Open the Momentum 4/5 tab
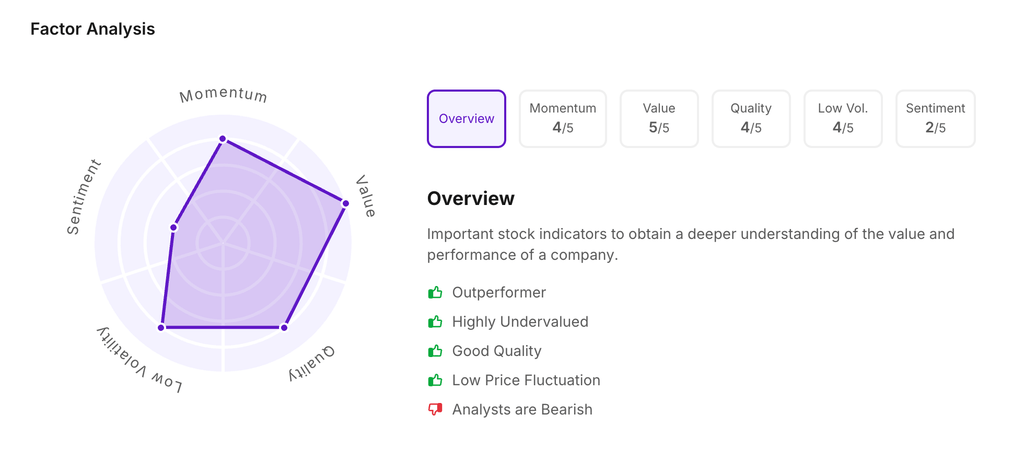1024x457 pixels. 562,118
